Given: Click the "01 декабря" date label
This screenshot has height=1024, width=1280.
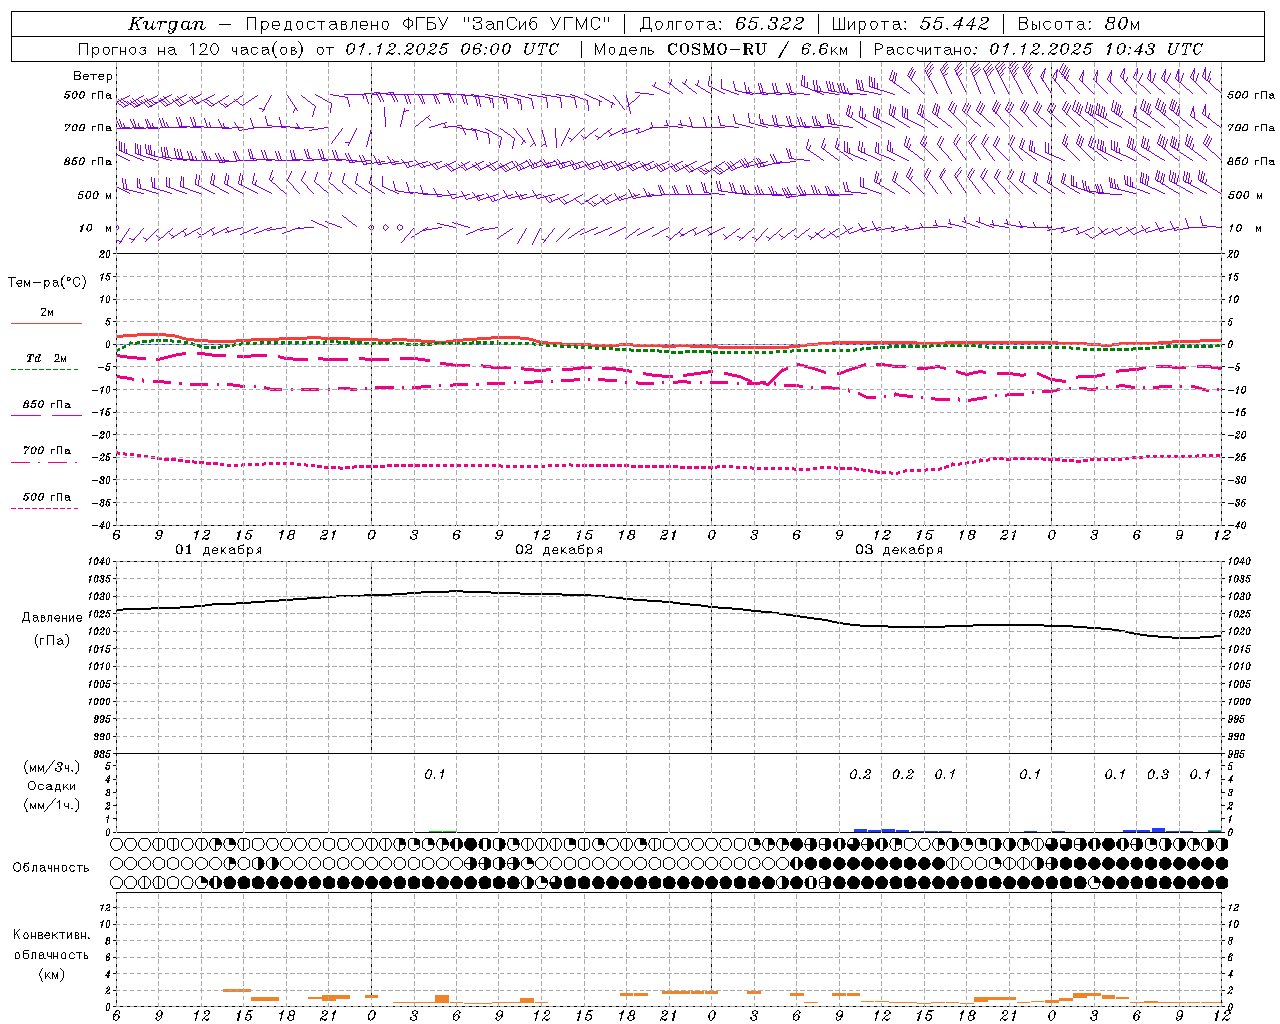Looking at the screenshot, I should tap(219, 550).
